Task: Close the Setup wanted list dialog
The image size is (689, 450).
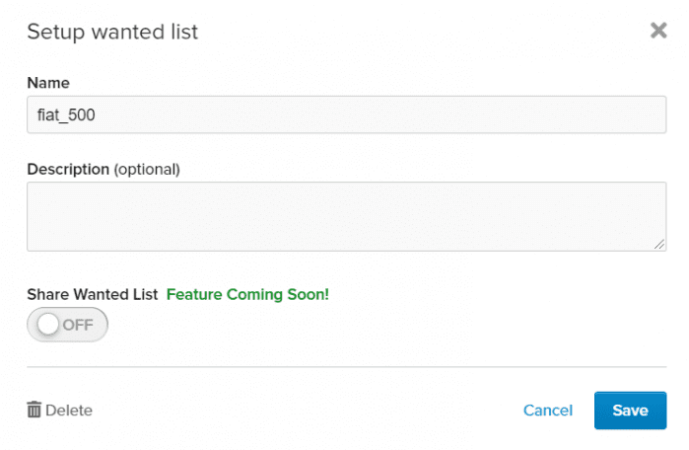Action: tap(658, 30)
